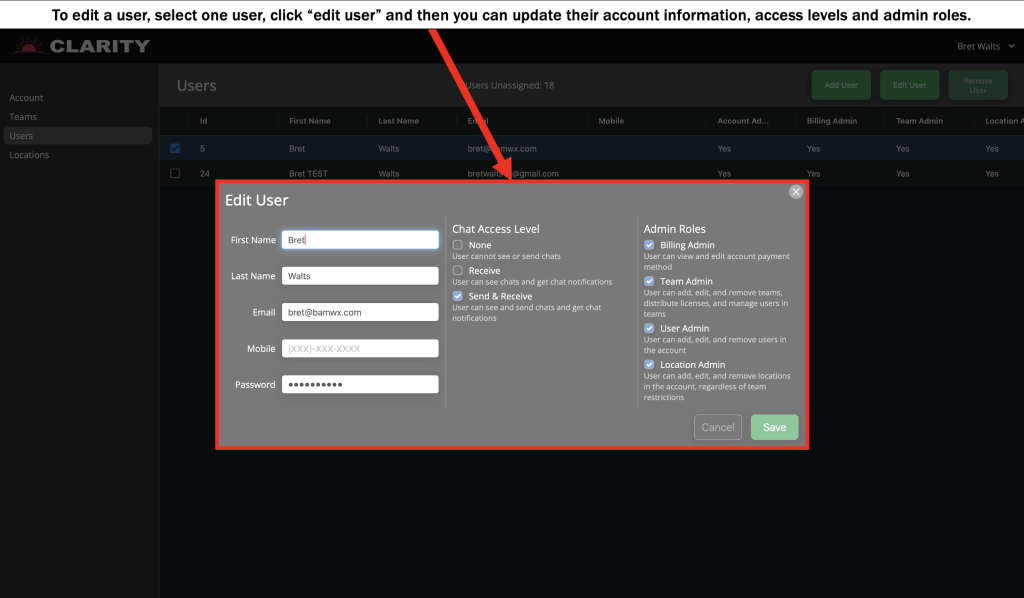Navigate to the Locations section
1024x598 pixels.
pos(29,154)
